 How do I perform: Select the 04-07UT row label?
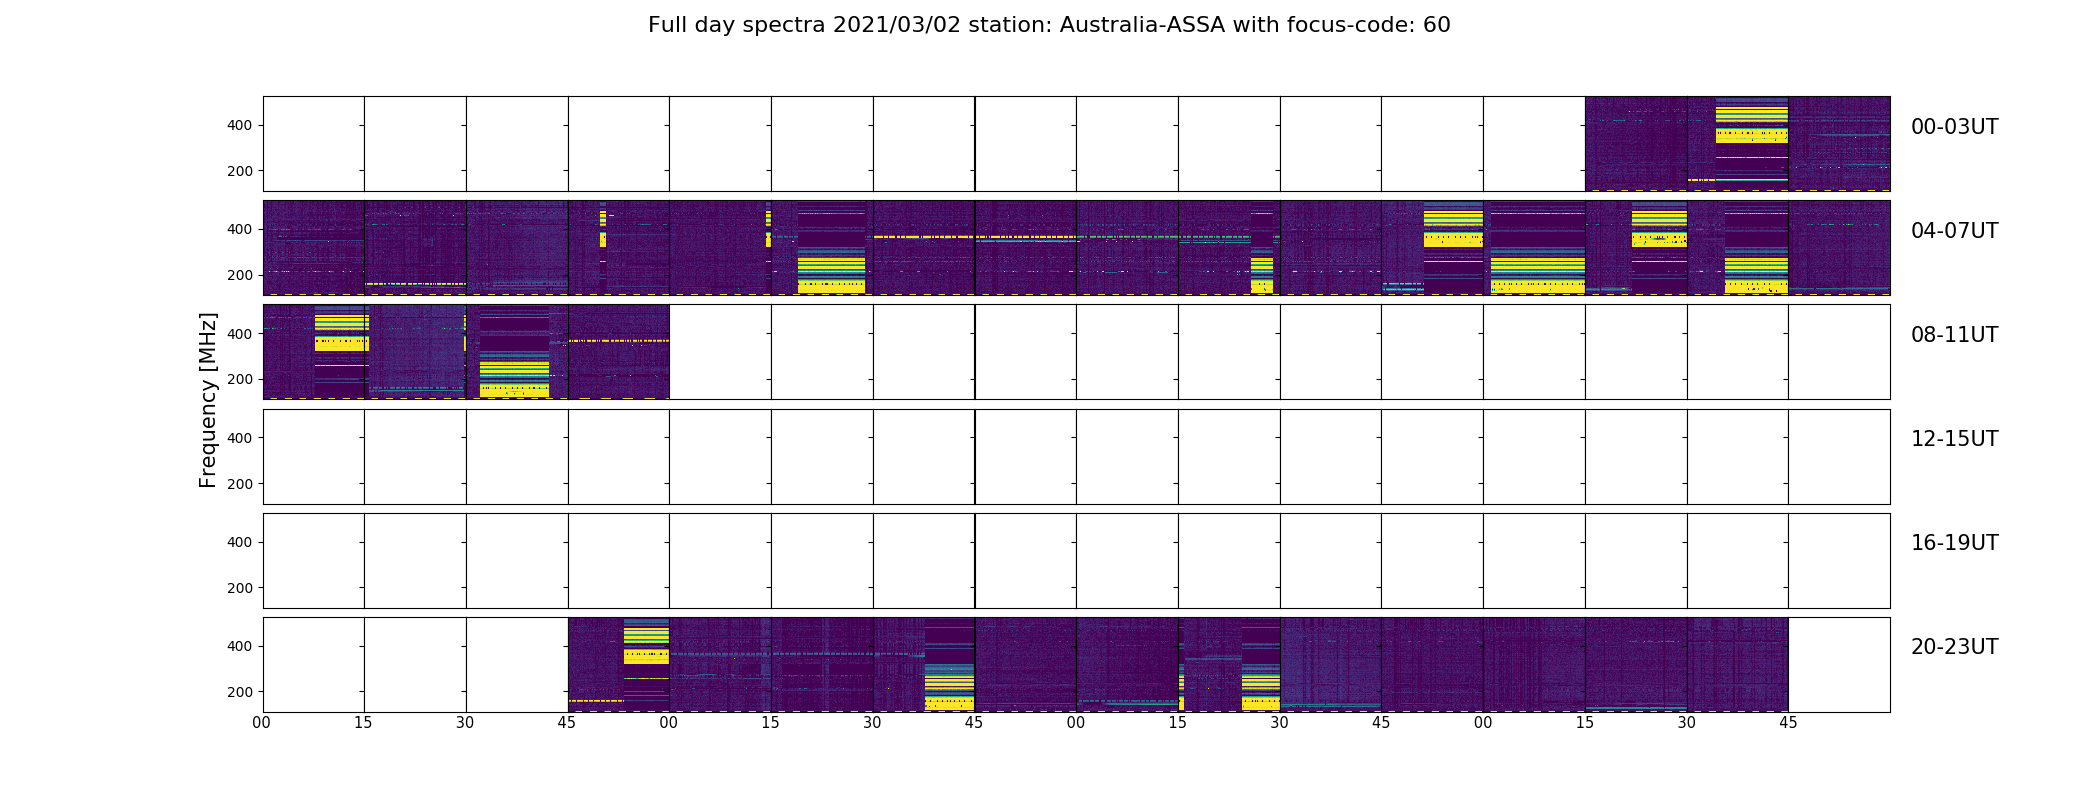(1954, 231)
